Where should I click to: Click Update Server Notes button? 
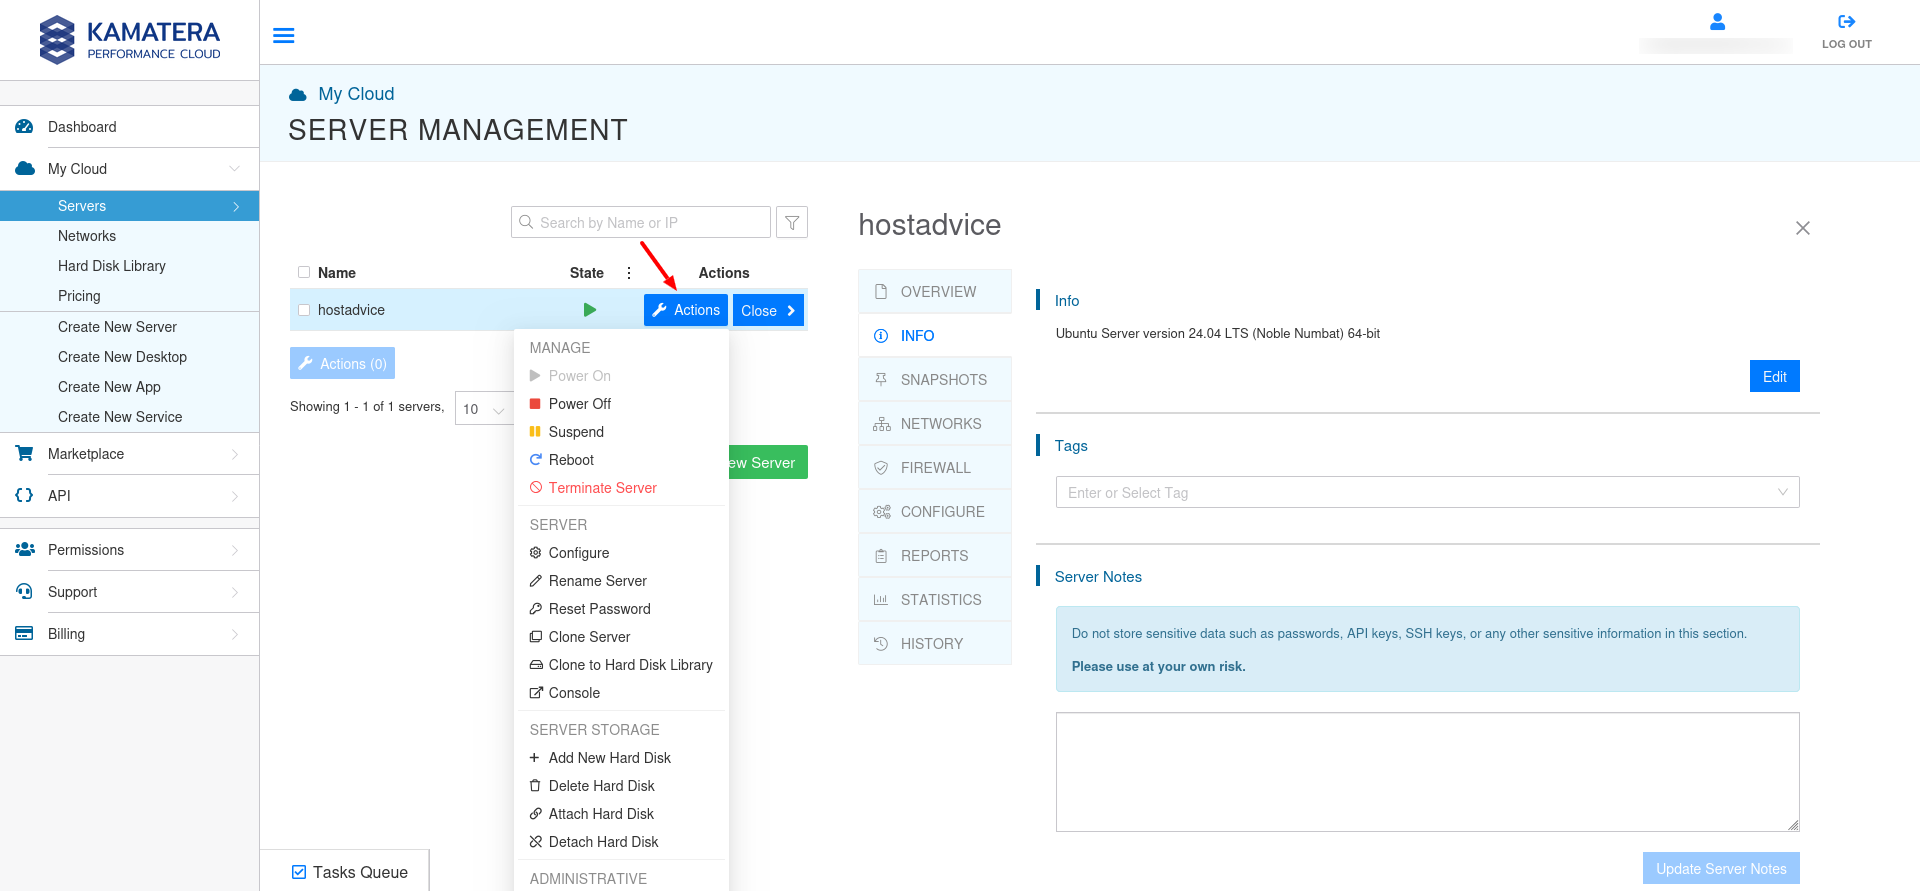pos(1721,868)
